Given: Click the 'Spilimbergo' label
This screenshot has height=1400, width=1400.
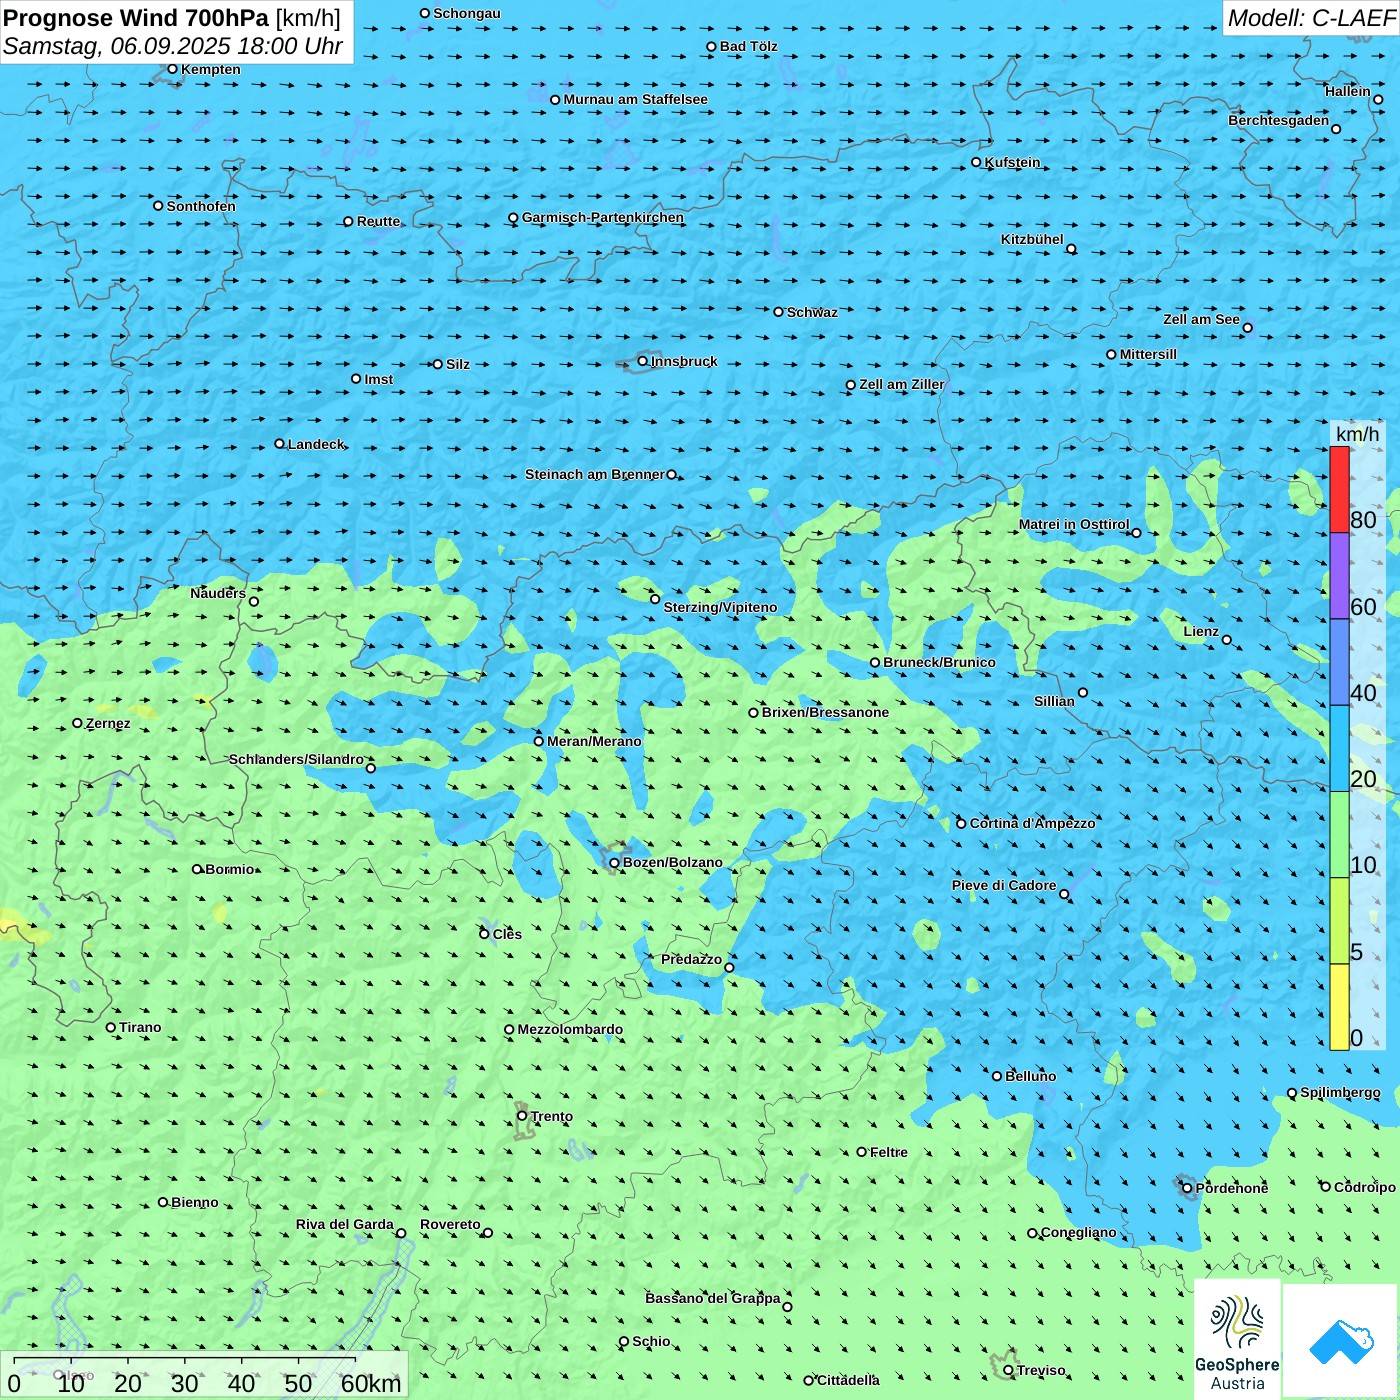Looking at the screenshot, I should [1340, 1092].
